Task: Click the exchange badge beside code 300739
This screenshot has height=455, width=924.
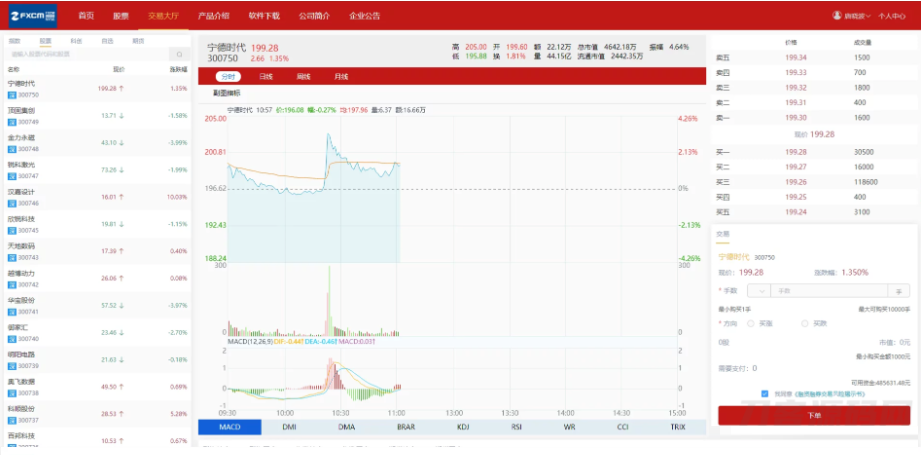Action: 12,366
